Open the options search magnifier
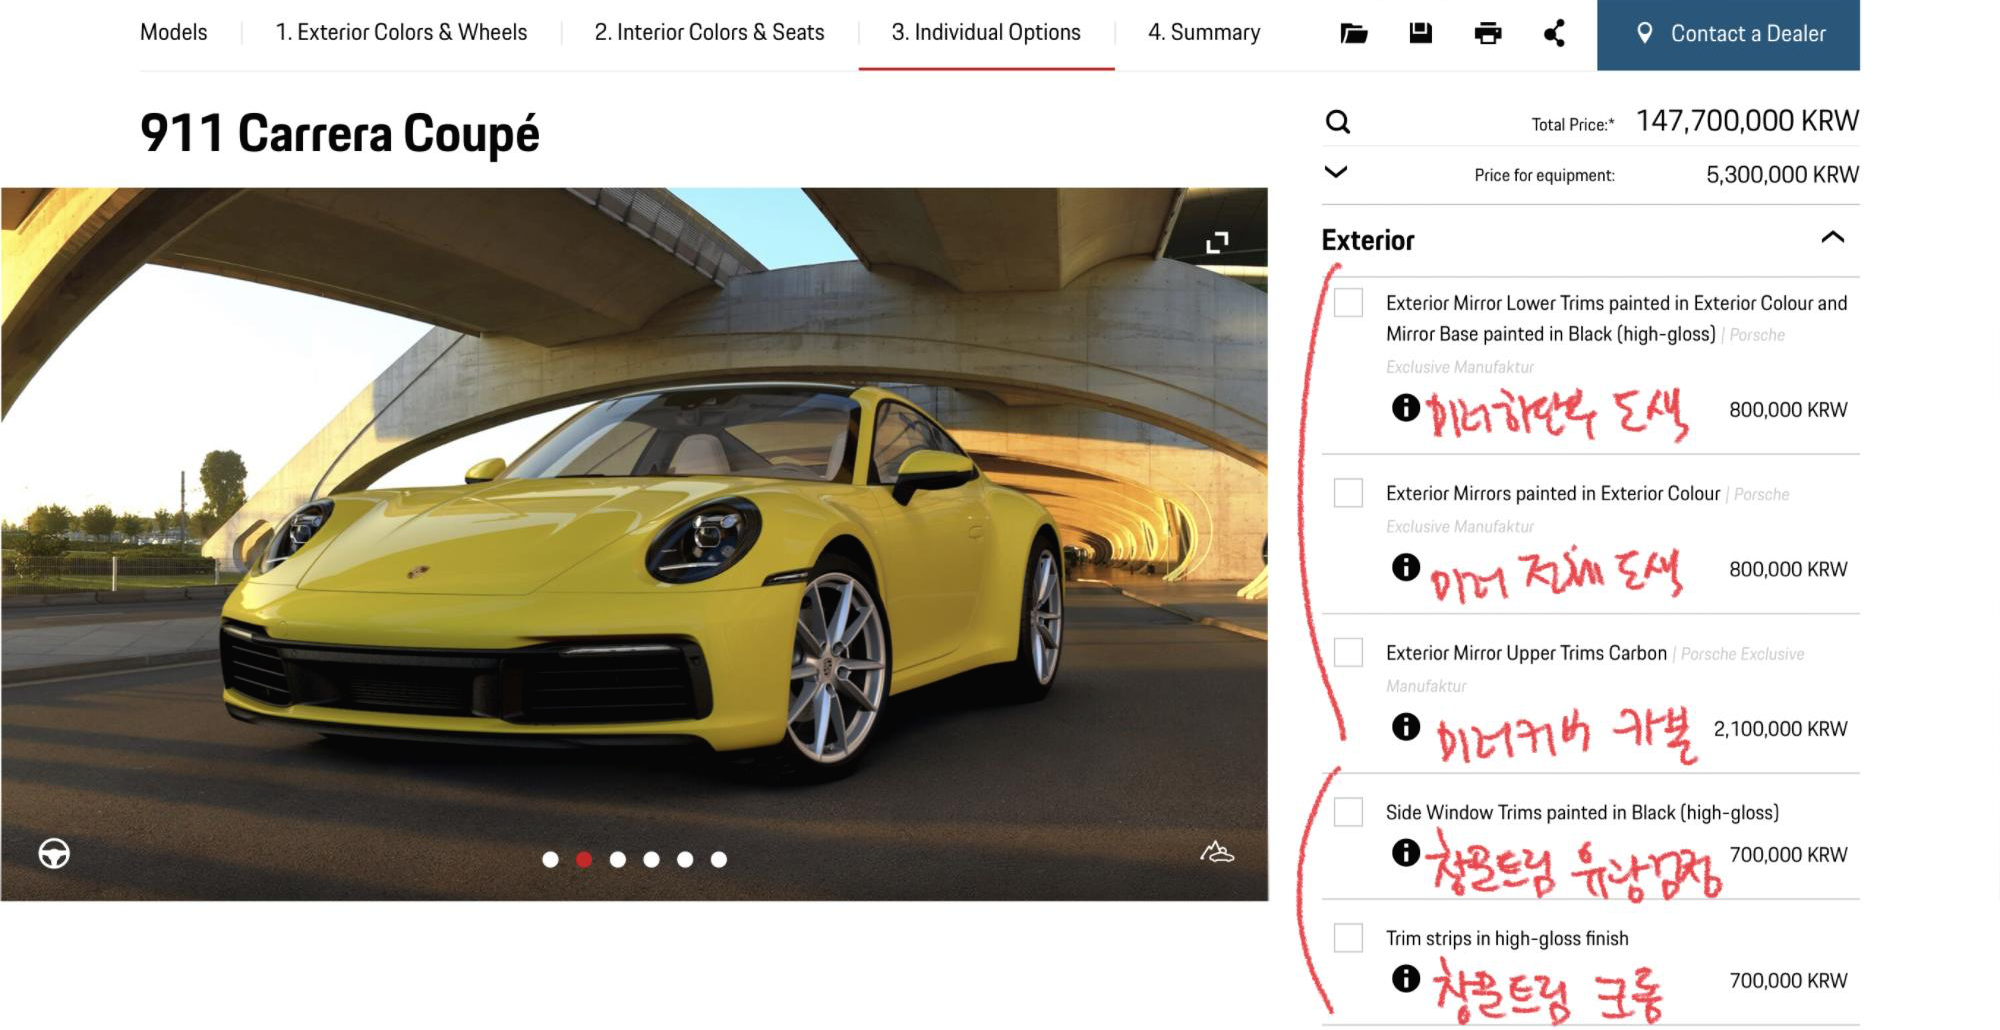Screen dimensions: 2000x1030 pos(1338,122)
